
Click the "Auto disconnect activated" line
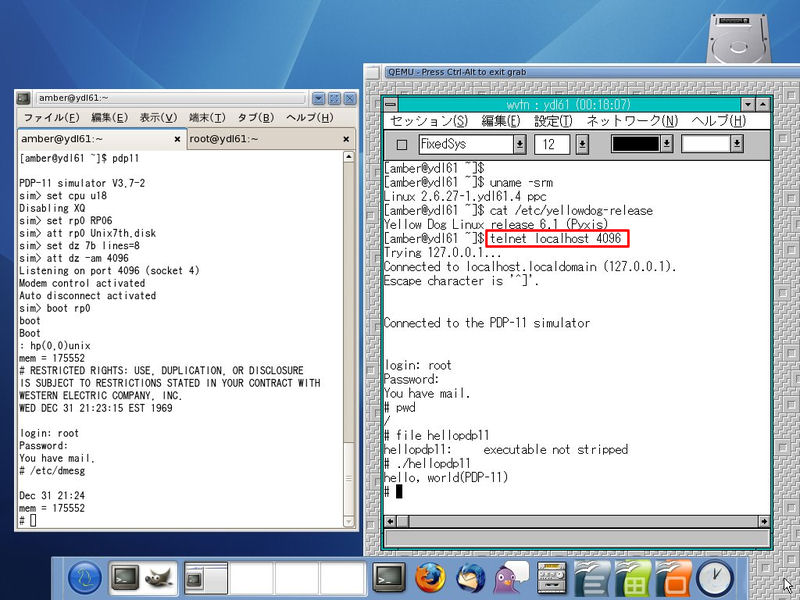[87, 295]
